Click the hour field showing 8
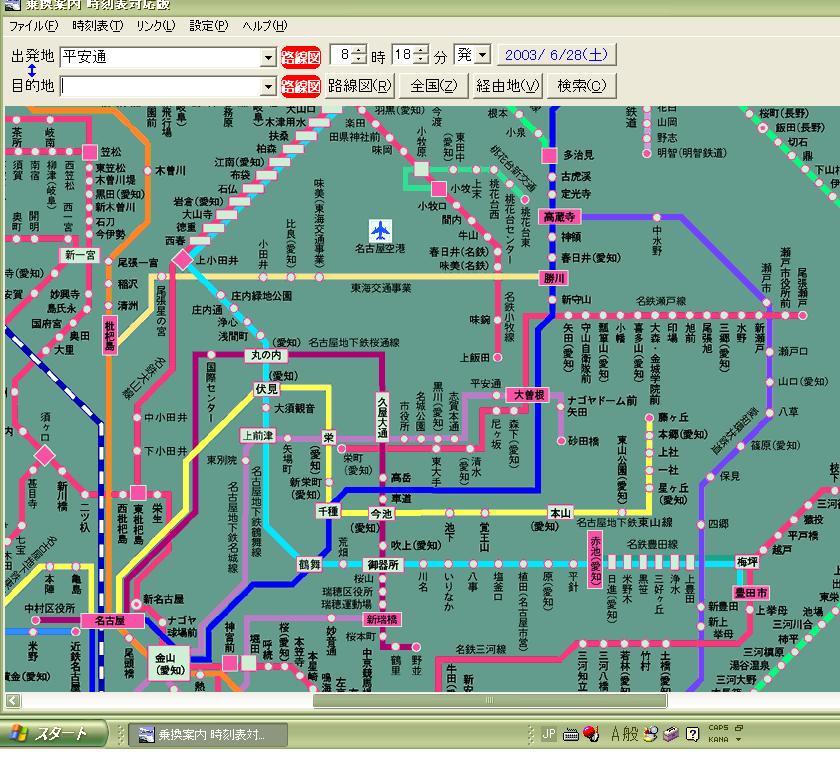Image resolution: width=840 pixels, height=768 pixels. point(342,55)
